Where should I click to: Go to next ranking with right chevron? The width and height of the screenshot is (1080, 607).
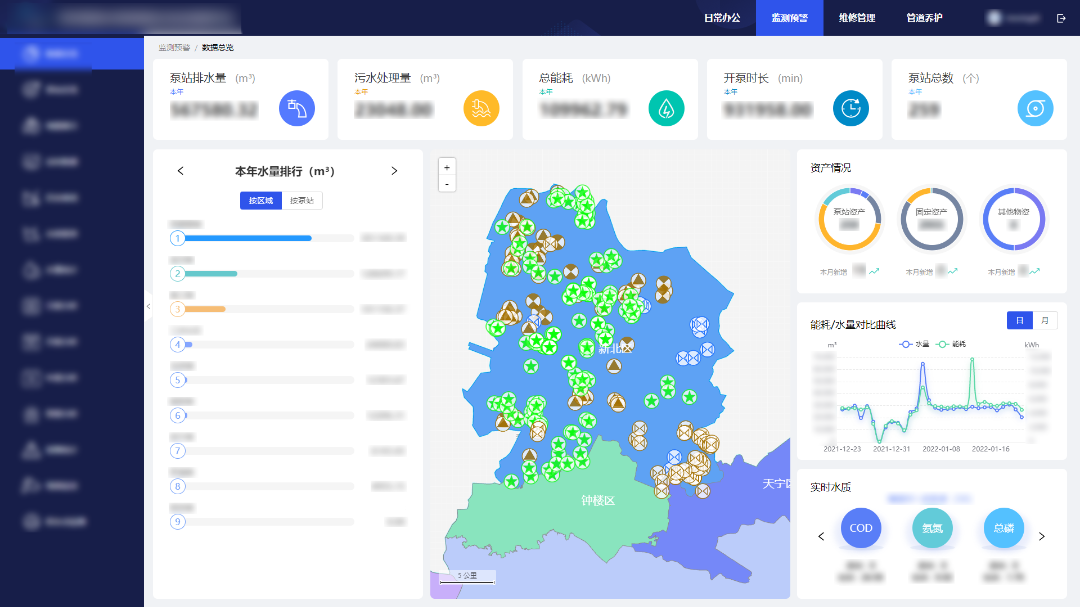(x=394, y=171)
